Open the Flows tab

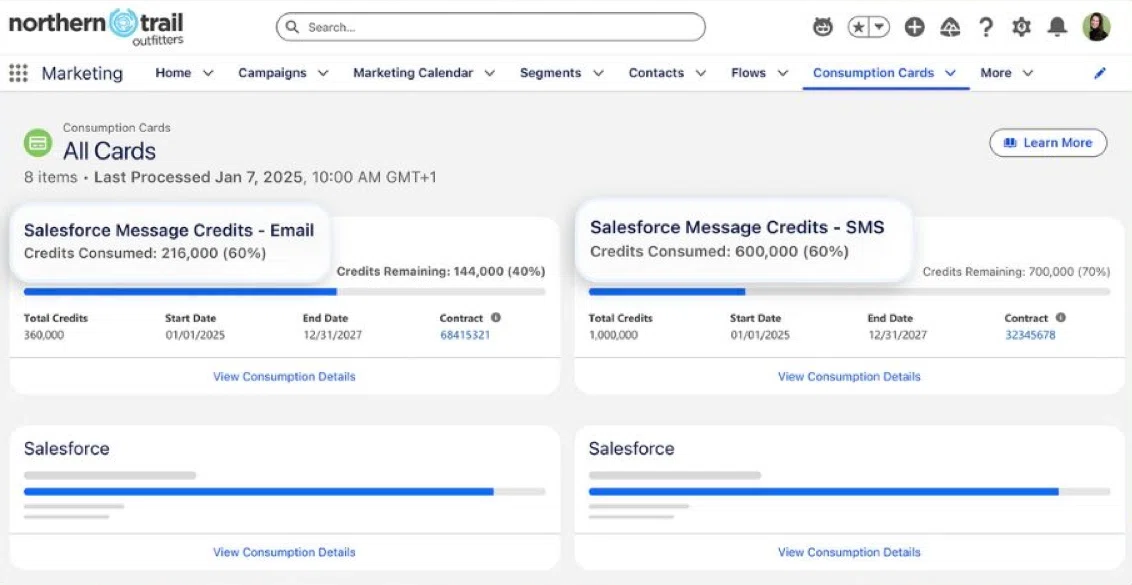749,73
